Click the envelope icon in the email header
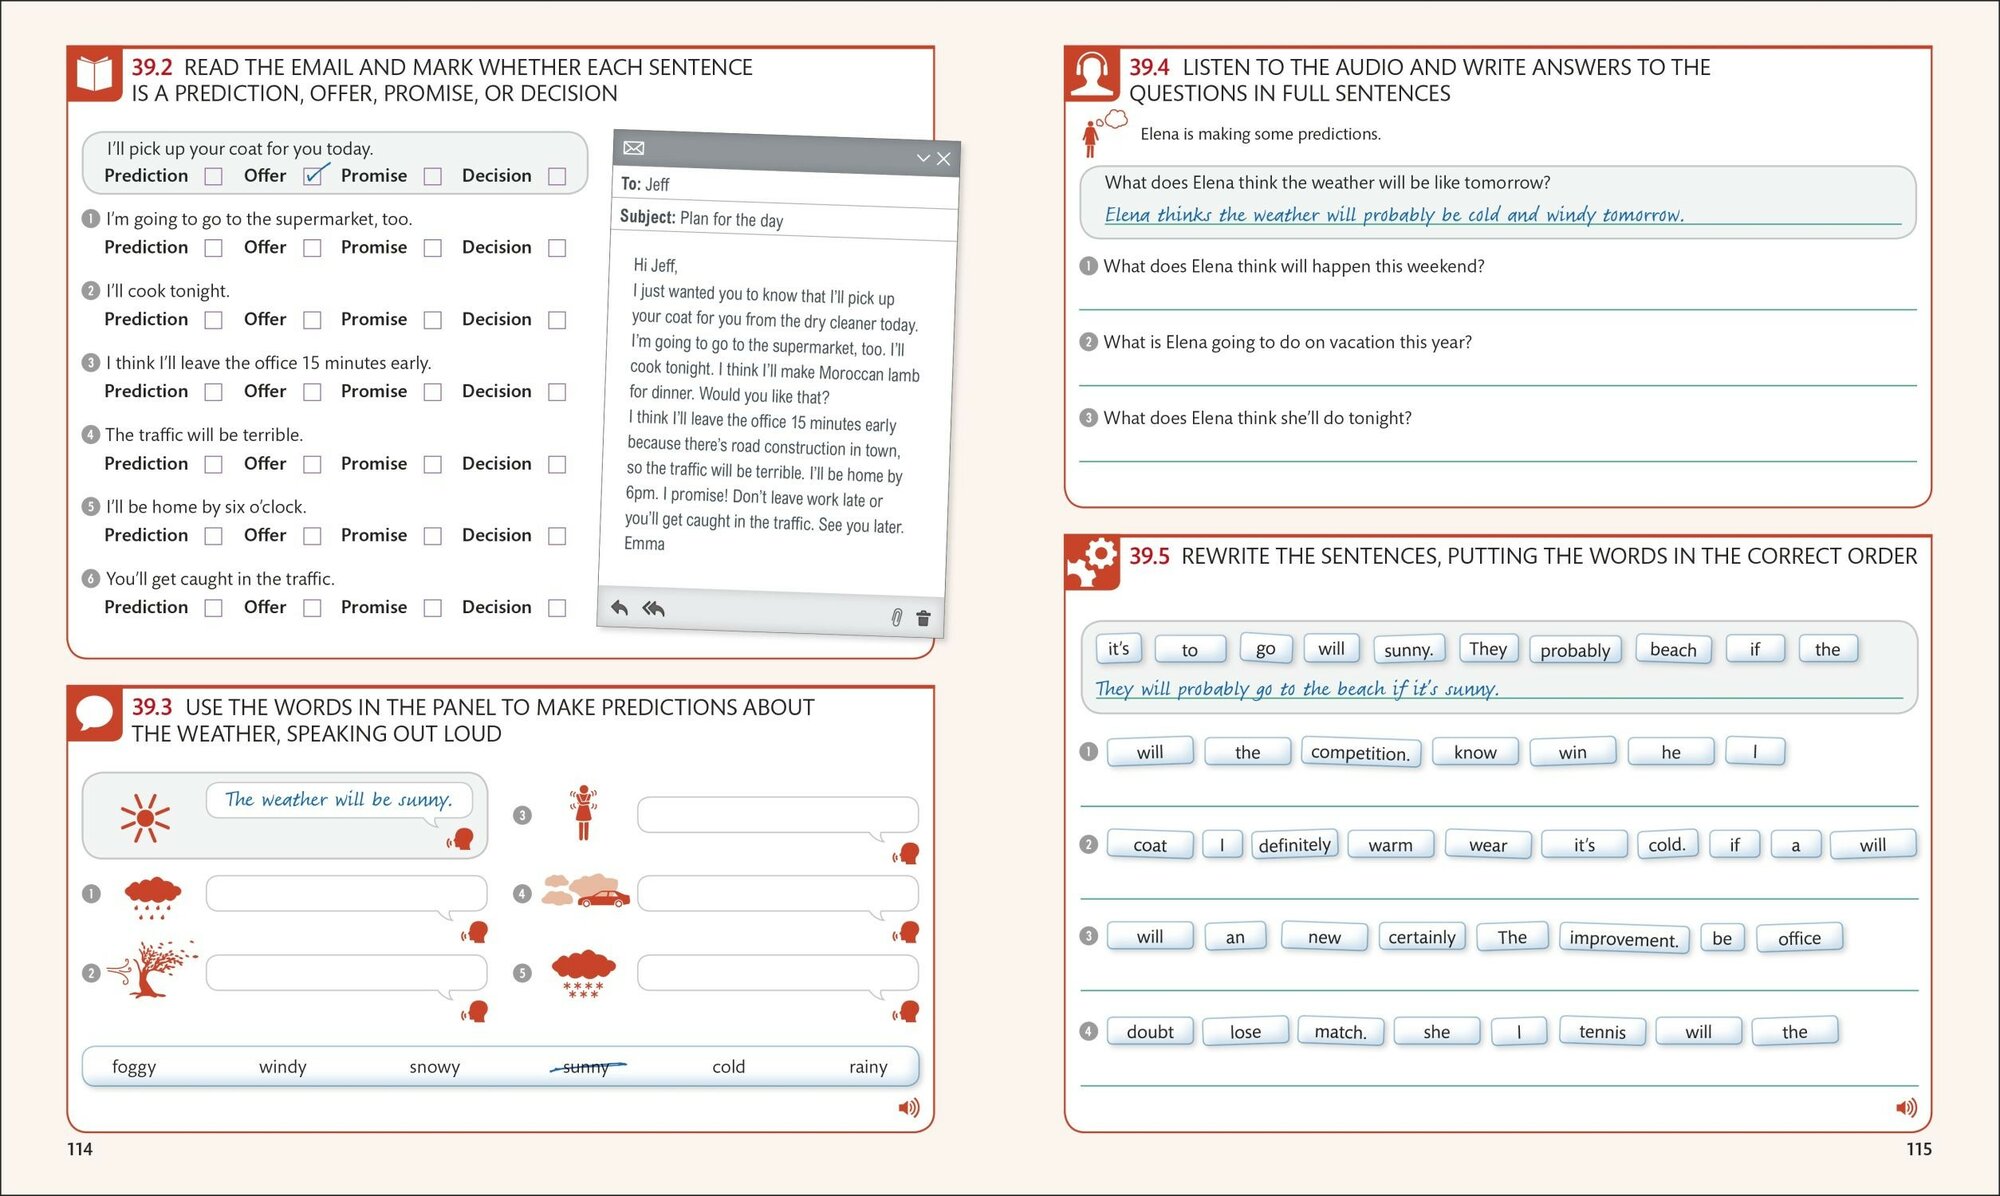This screenshot has height=1196, width=2000. [634, 148]
